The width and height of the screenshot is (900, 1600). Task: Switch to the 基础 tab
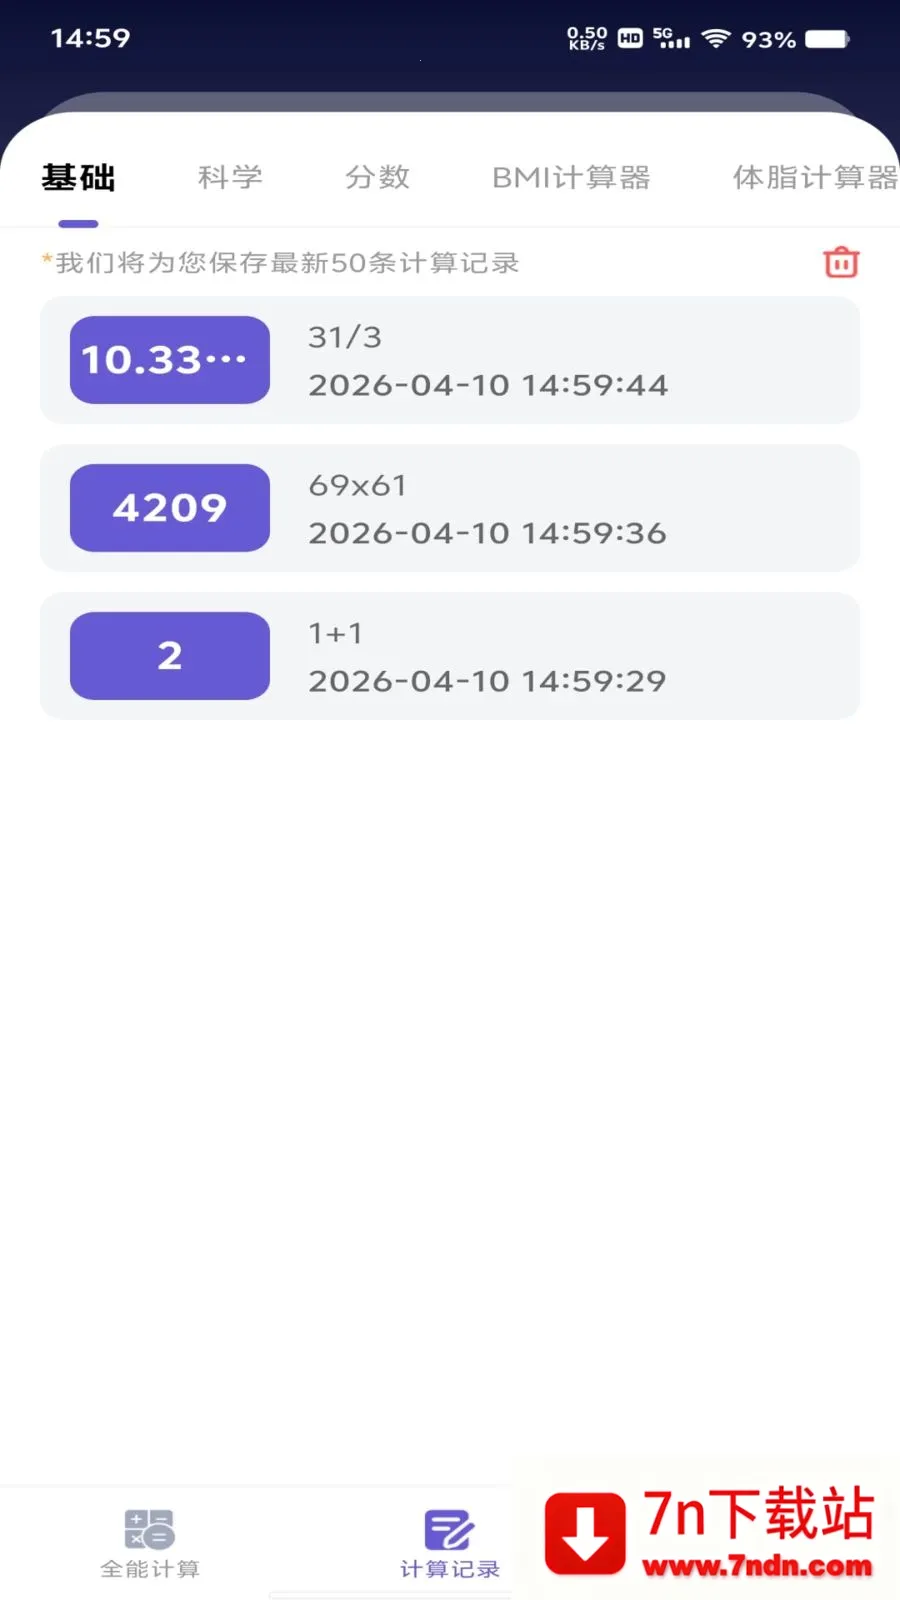(78, 178)
